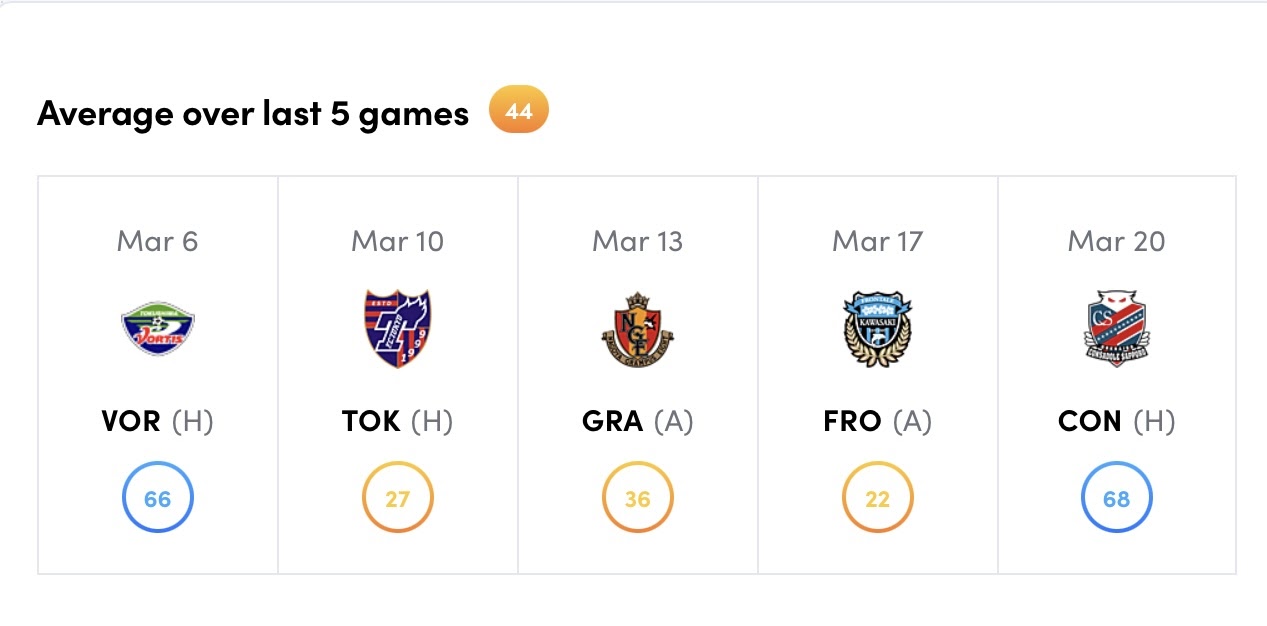Open the Mar 20 game date

(1117, 241)
